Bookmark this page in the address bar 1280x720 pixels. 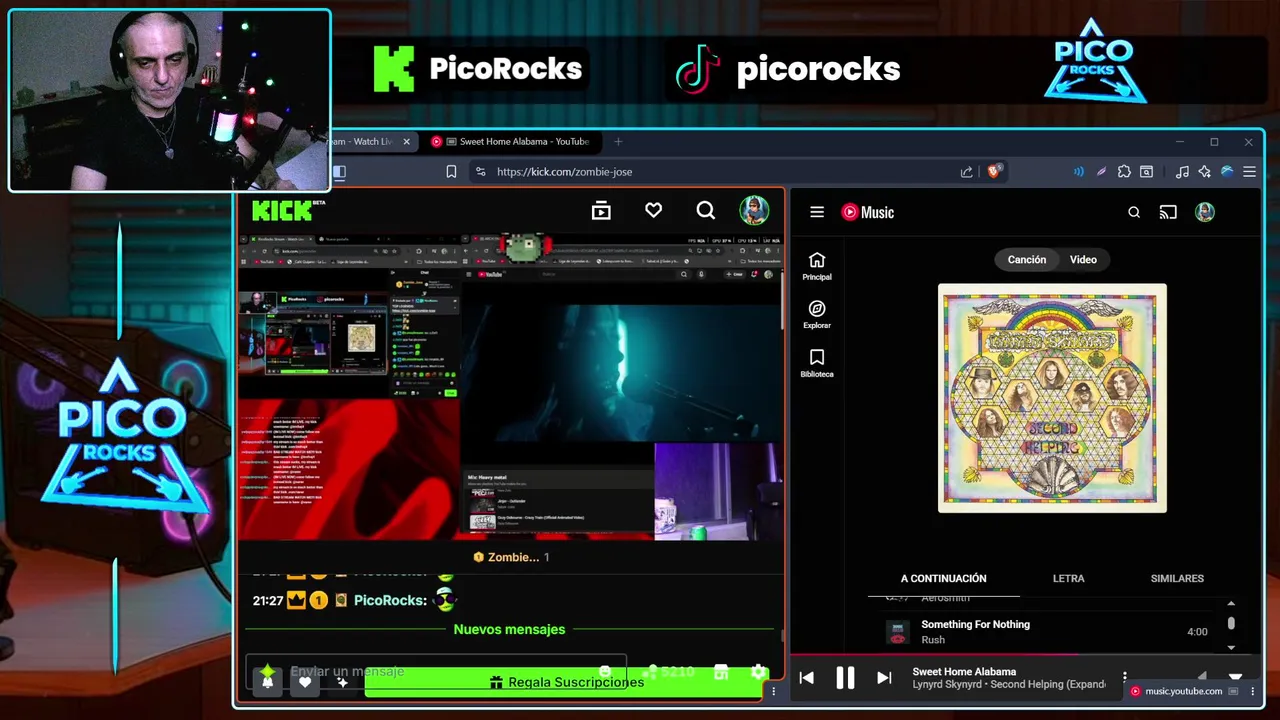click(x=451, y=172)
